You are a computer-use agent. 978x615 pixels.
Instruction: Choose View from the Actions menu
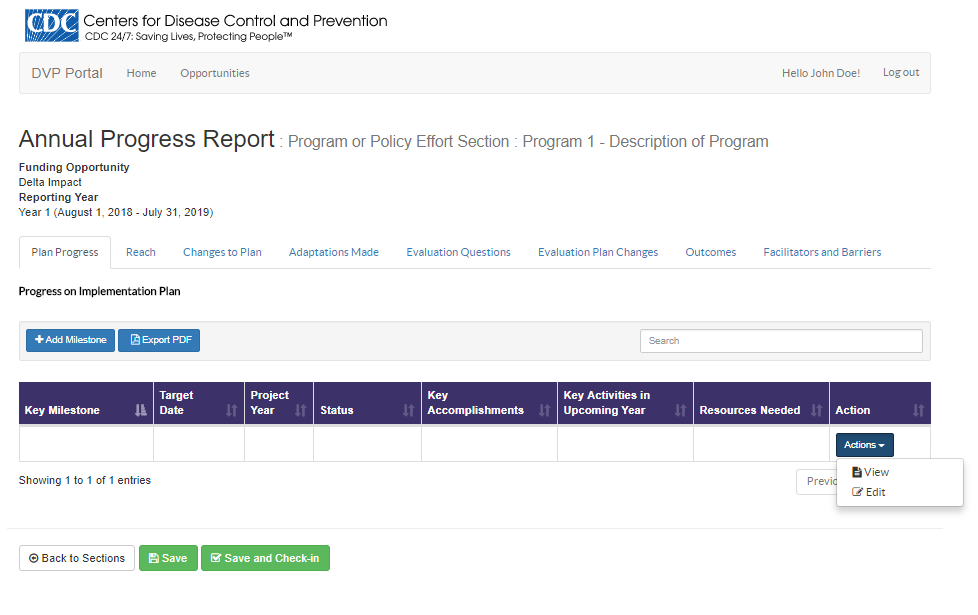[875, 472]
